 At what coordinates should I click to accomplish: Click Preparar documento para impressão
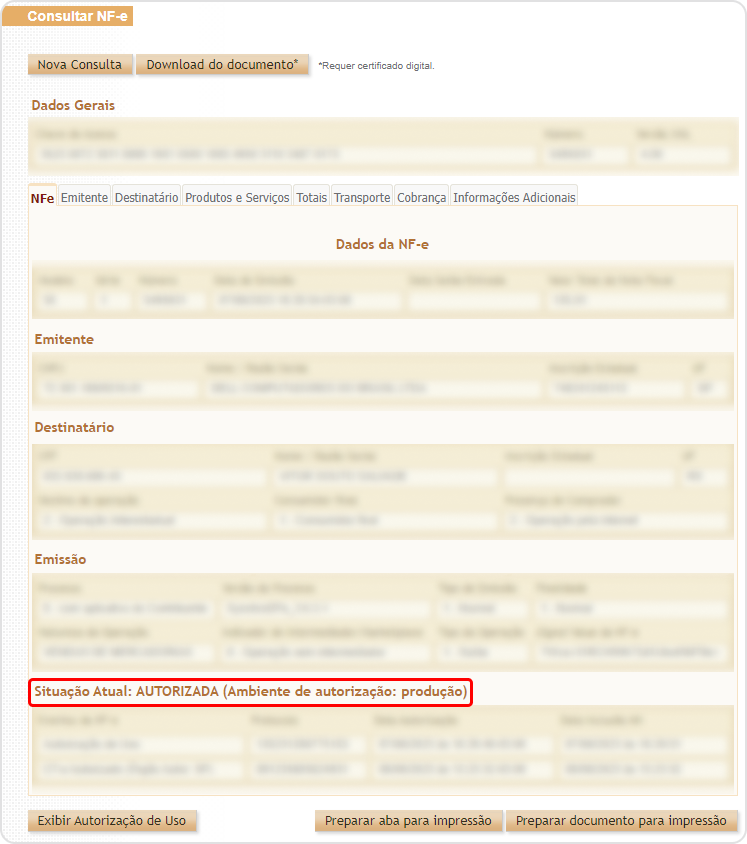621,820
